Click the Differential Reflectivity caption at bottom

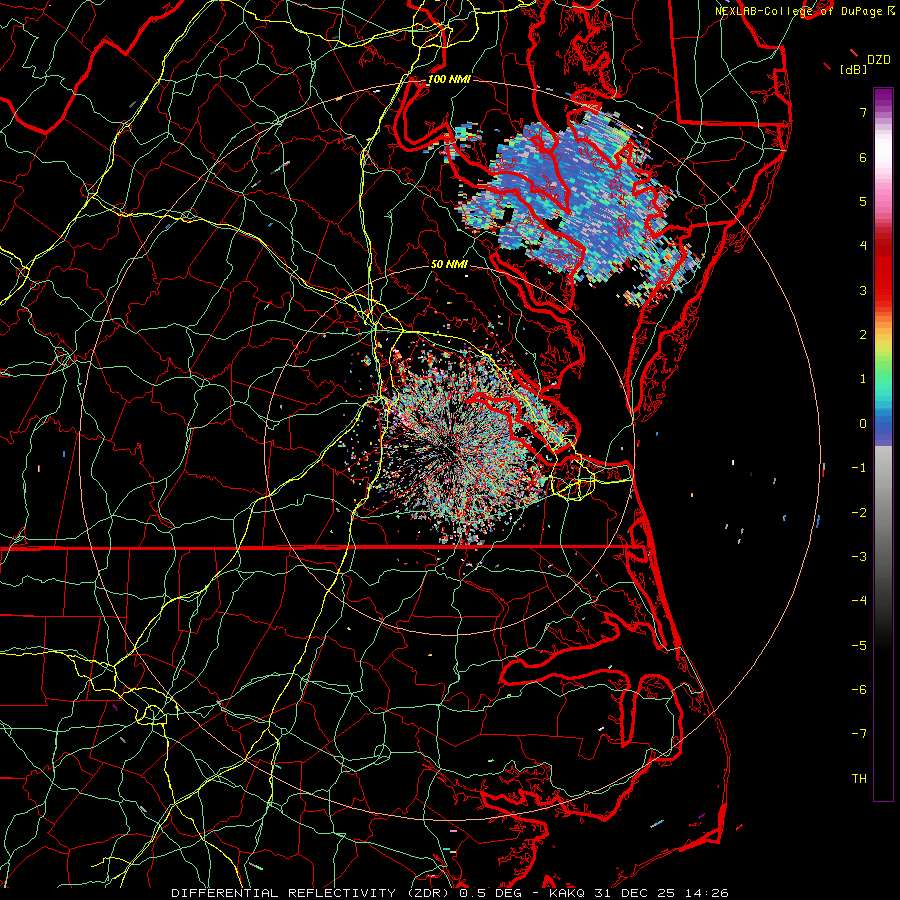pyautogui.click(x=449, y=893)
